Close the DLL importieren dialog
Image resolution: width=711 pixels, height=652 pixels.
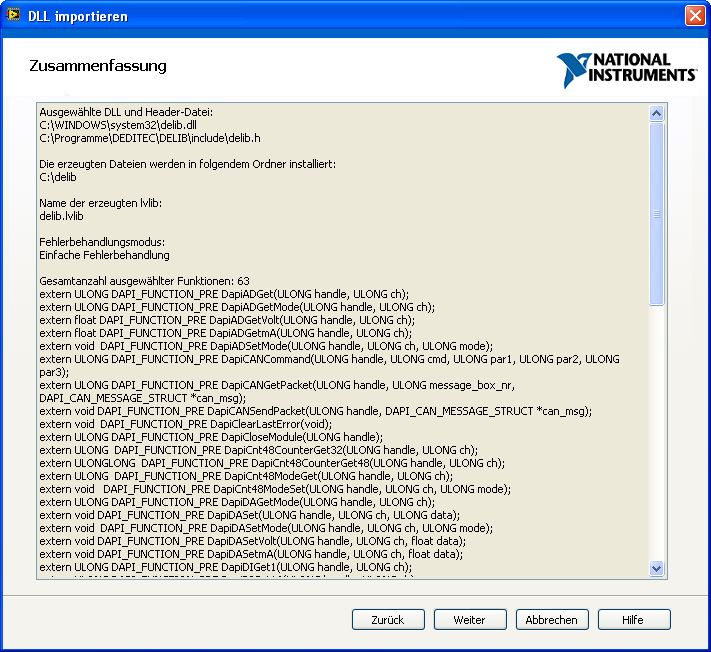[x=694, y=16]
